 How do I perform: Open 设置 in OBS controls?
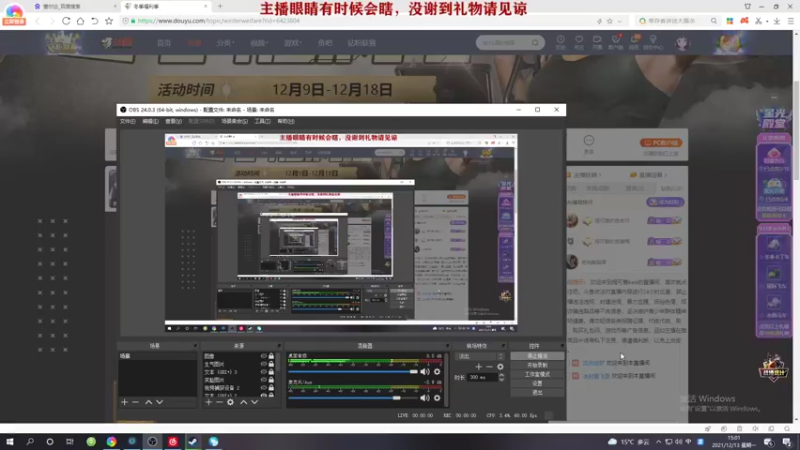pos(537,384)
